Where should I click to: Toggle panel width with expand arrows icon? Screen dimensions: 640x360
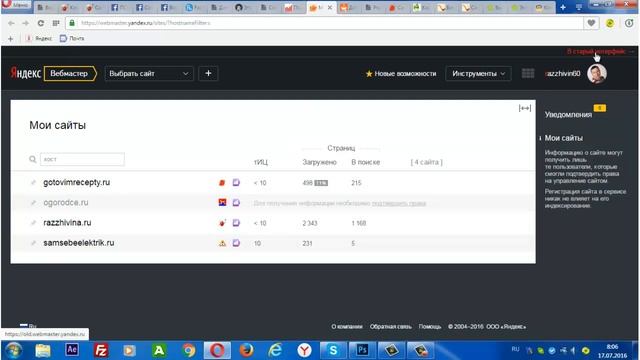[524, 108]
